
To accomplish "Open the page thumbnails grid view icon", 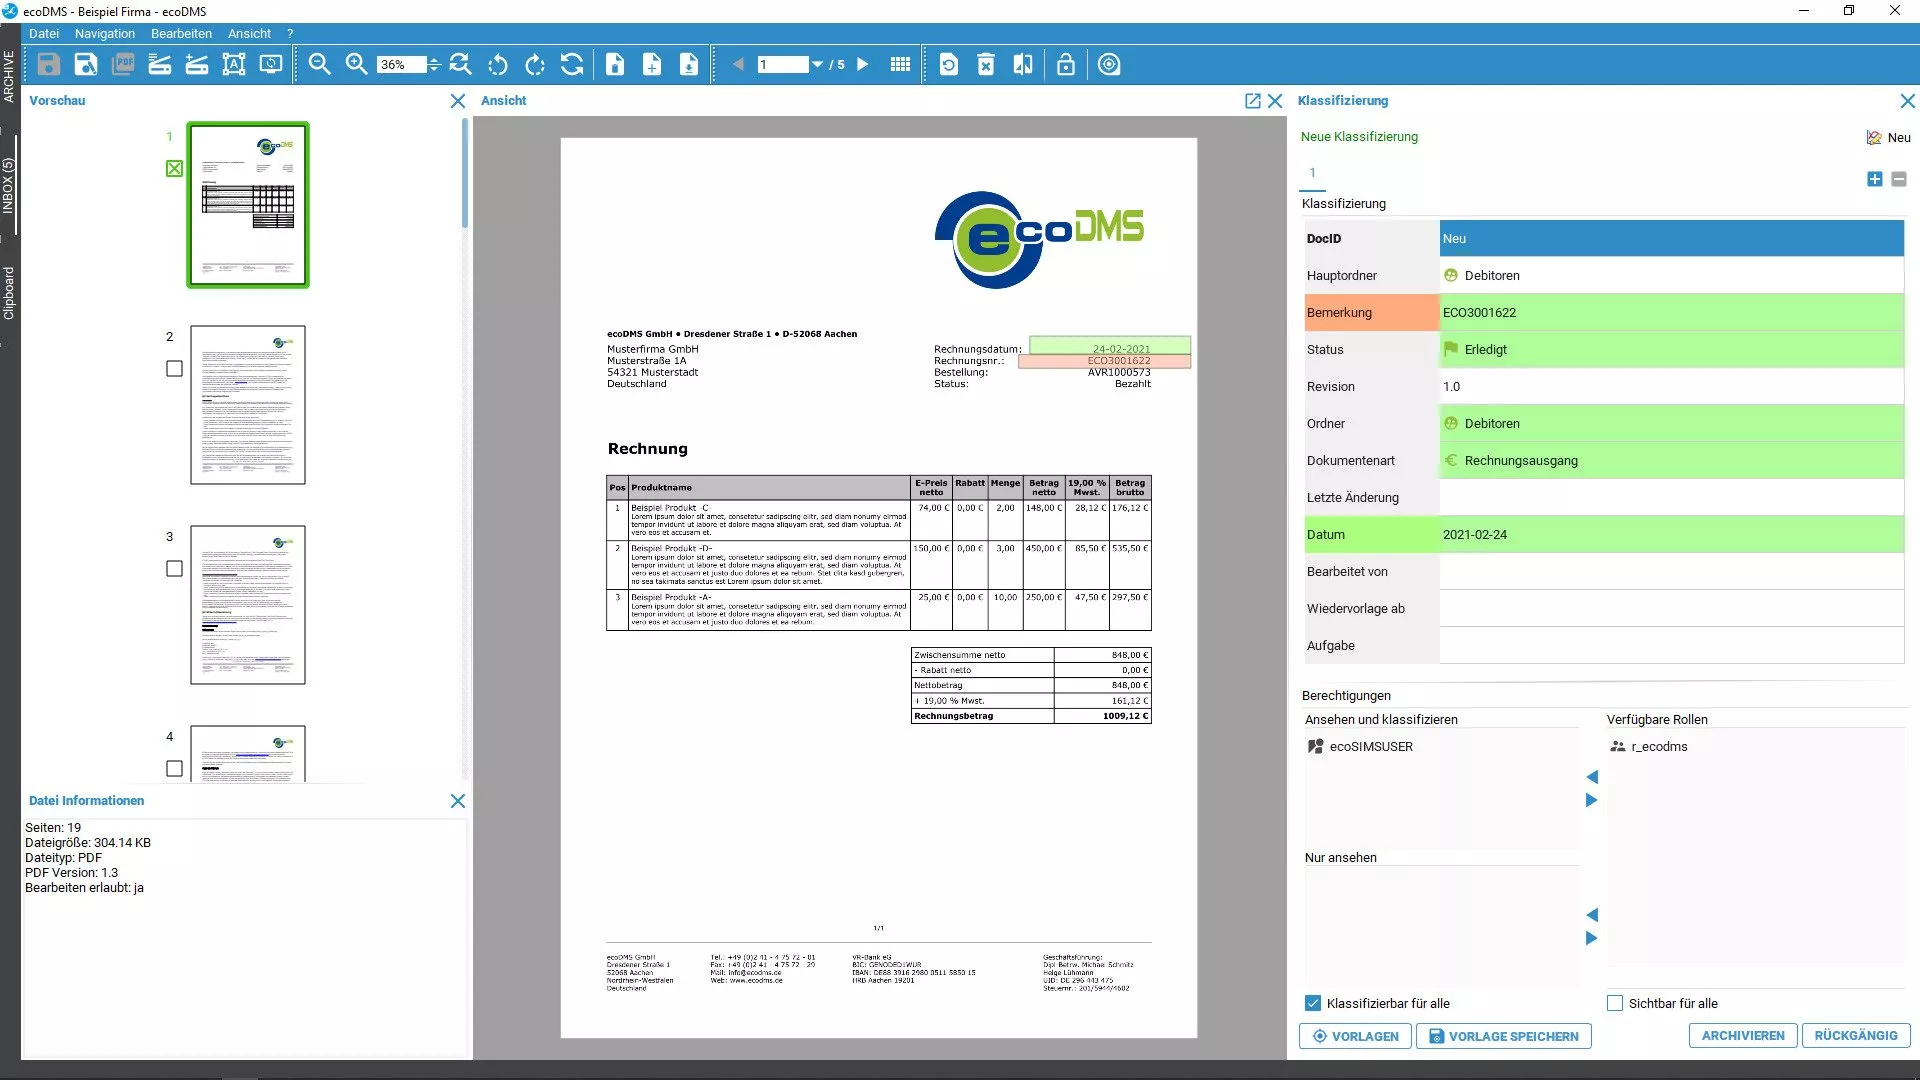I will click(x=900, y=65).
